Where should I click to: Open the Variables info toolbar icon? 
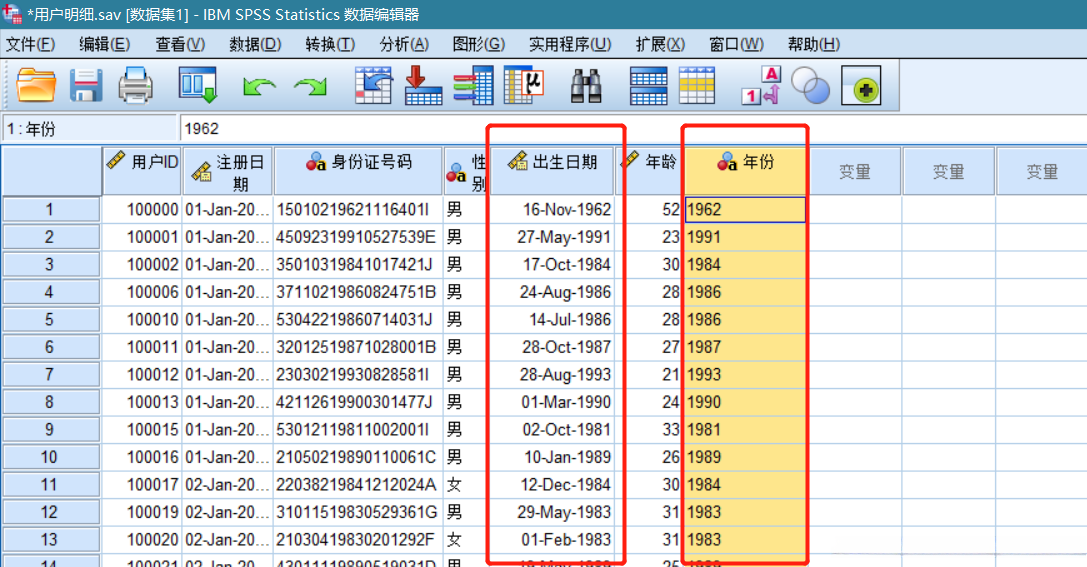pos(473,85)
